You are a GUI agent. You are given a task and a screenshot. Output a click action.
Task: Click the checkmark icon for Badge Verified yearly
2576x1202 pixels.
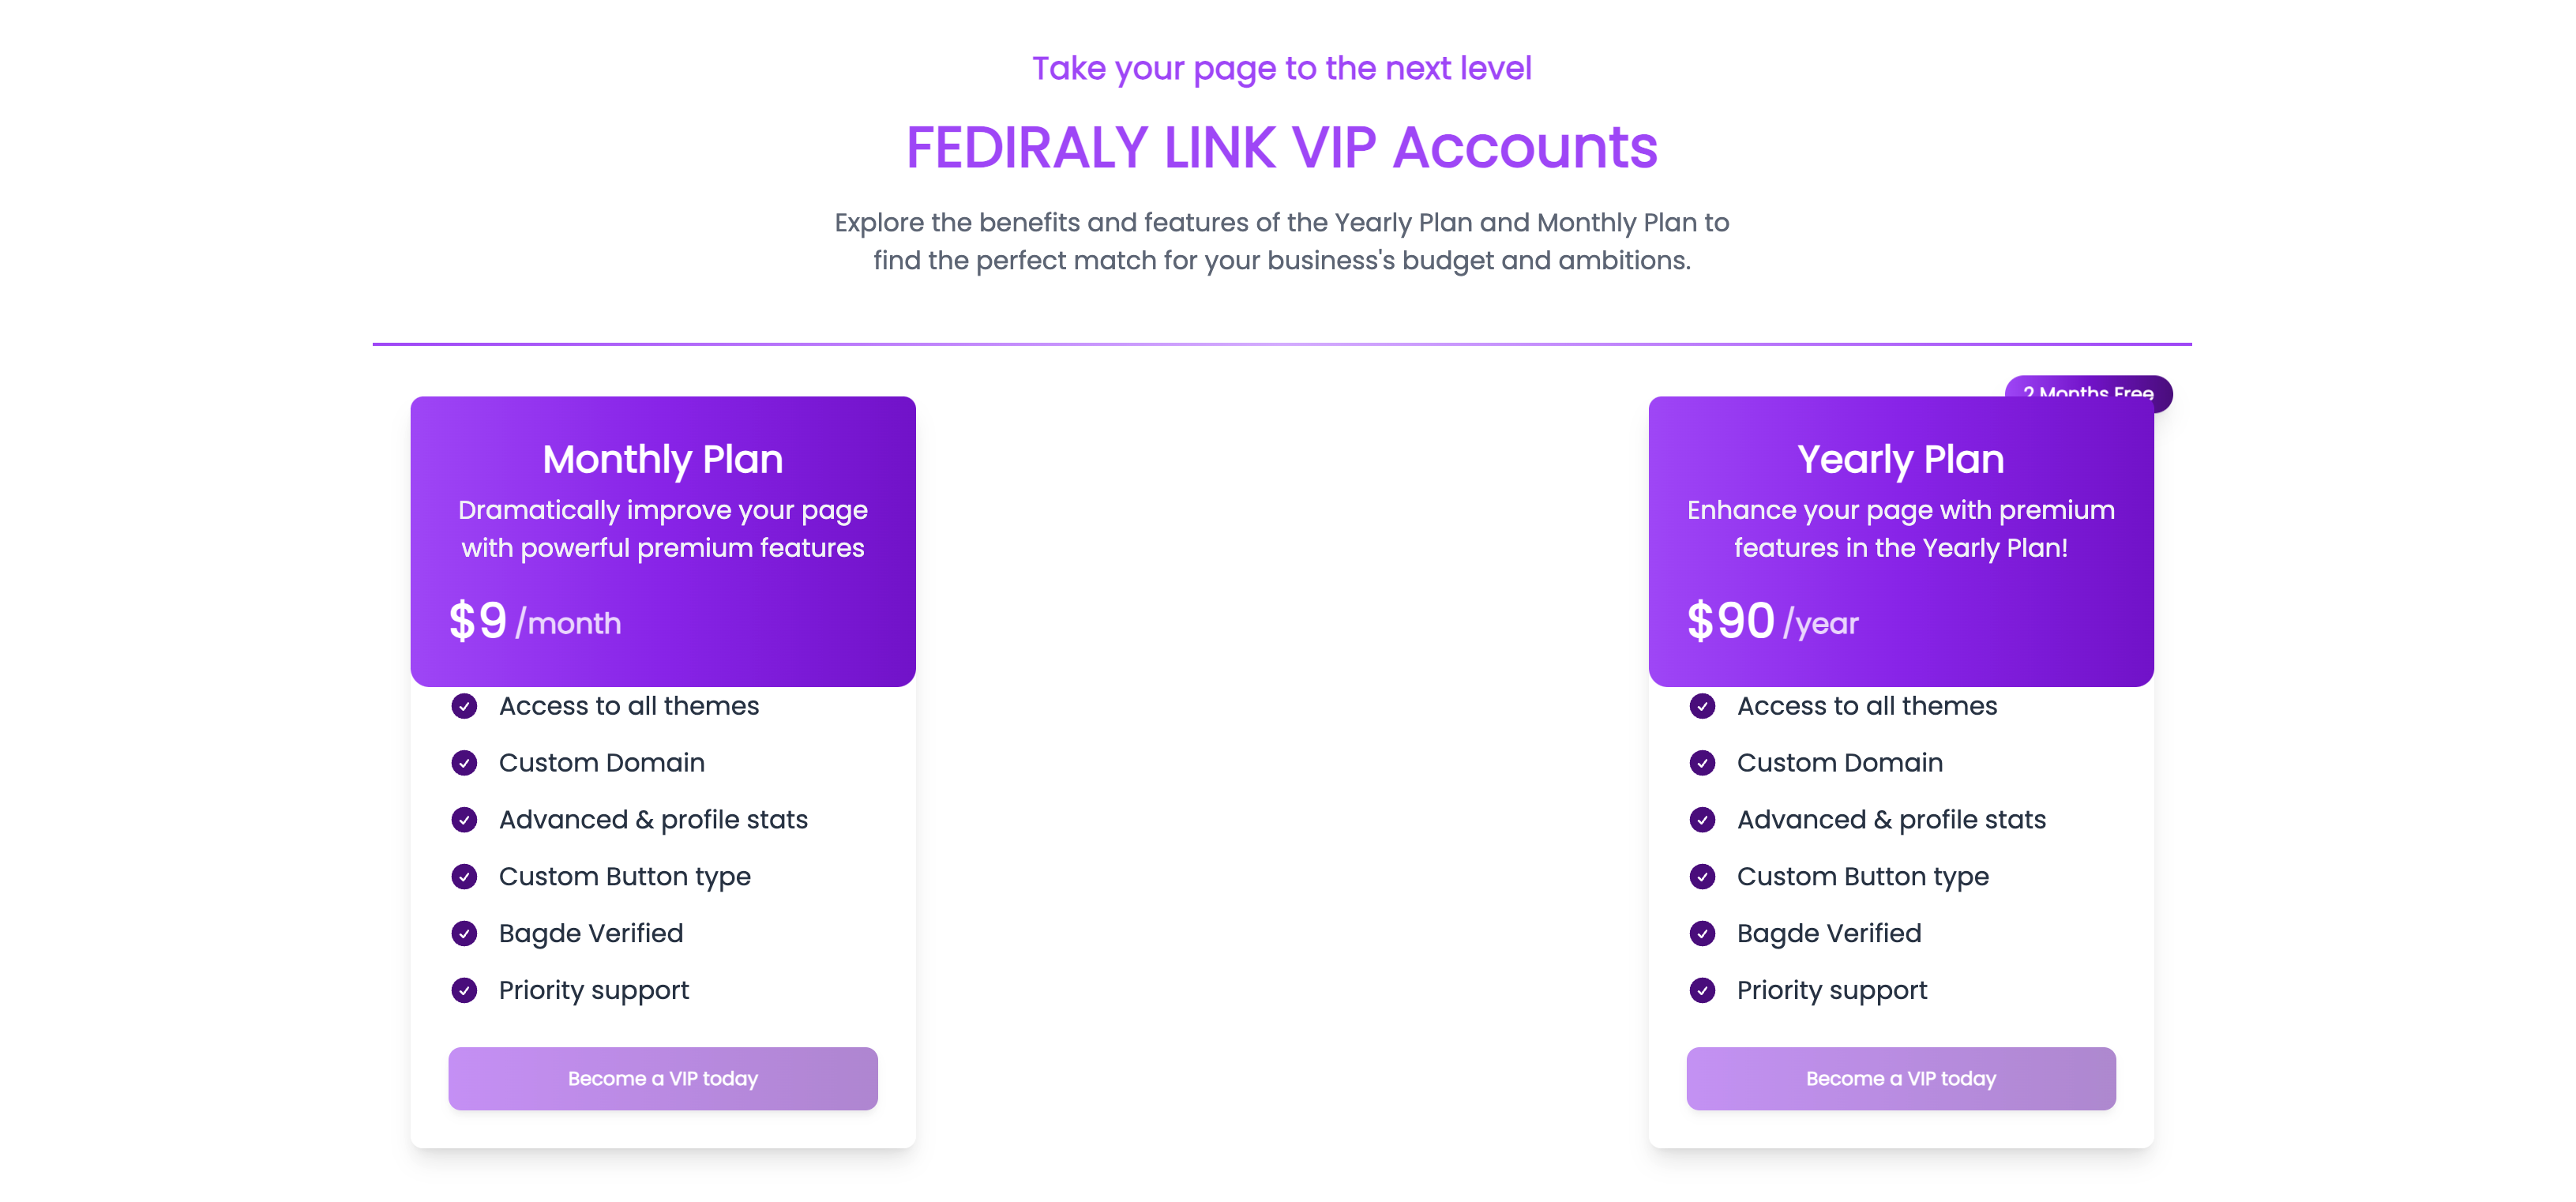(x=1705, y=933)
